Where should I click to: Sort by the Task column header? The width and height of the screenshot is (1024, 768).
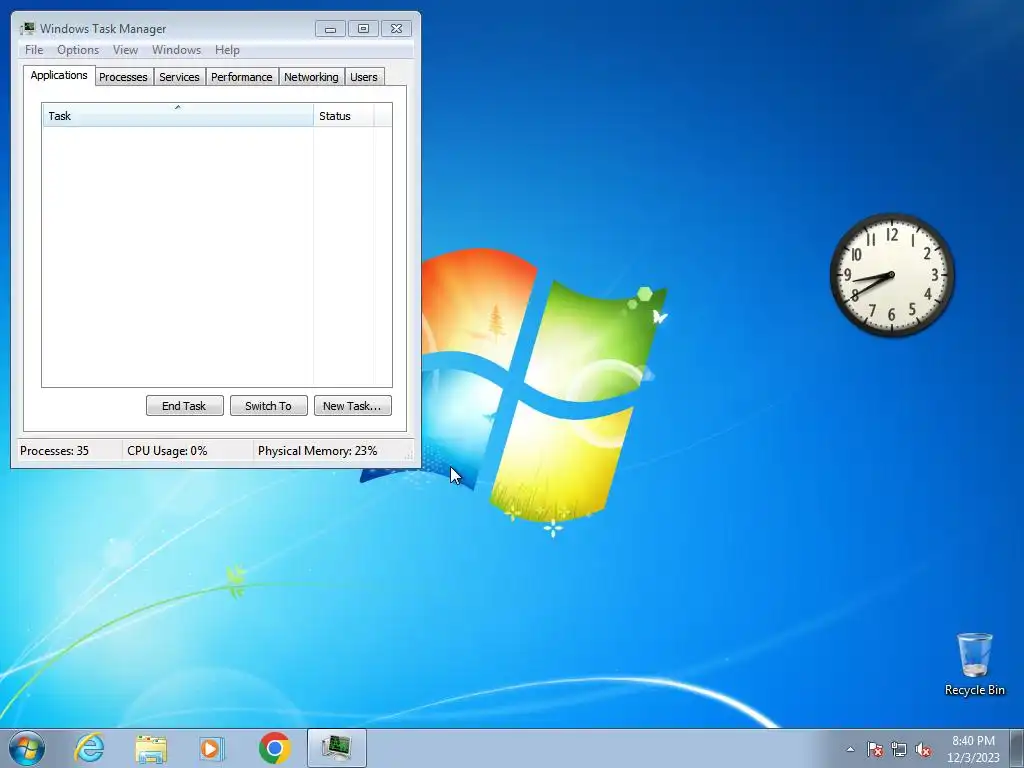coord(178,116)
